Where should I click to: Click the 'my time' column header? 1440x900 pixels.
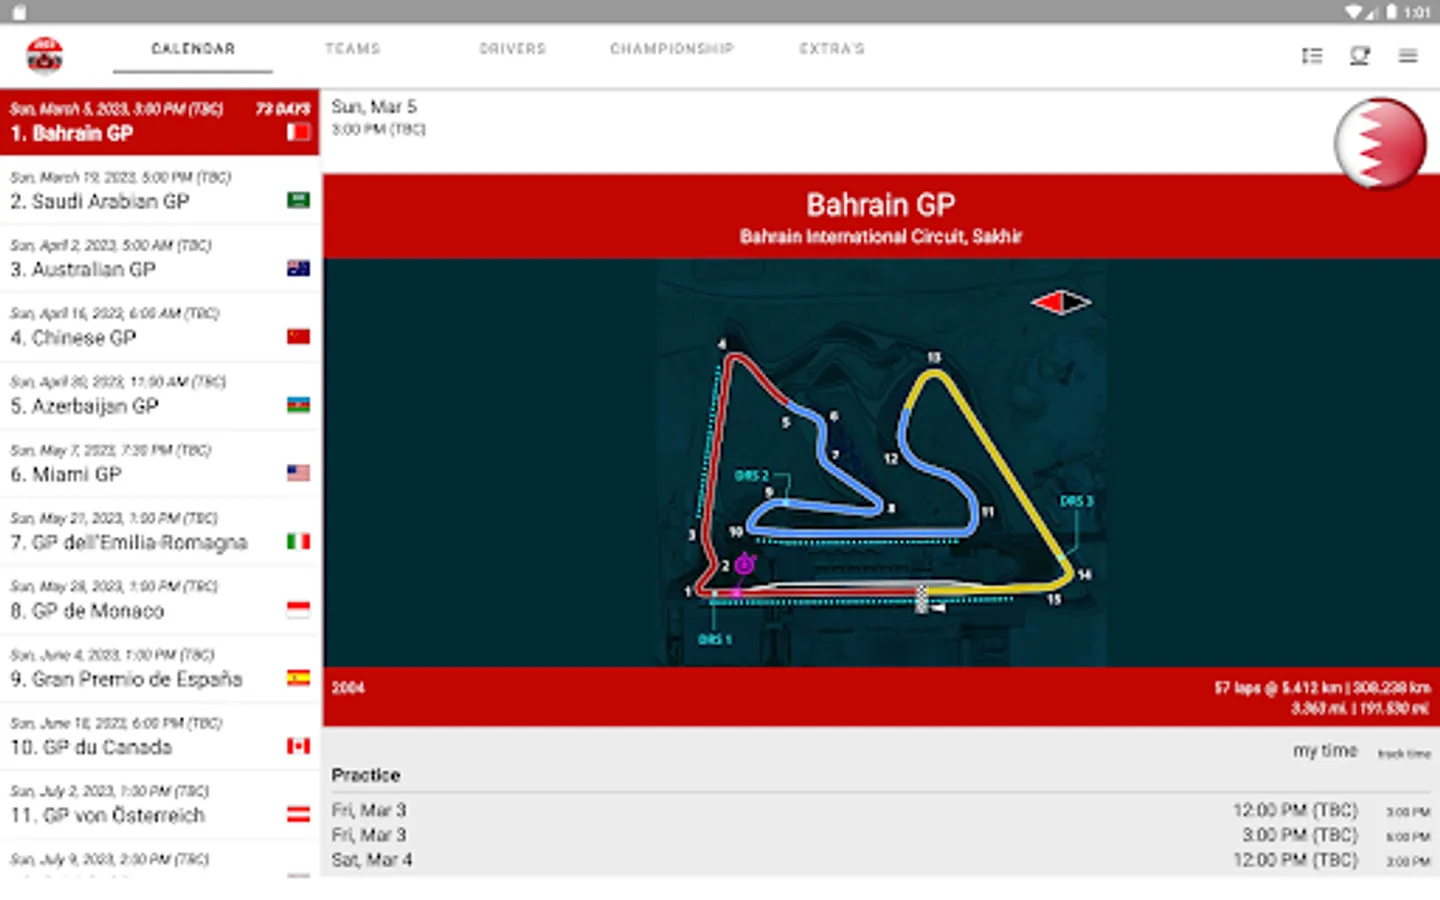[1325, 751]
